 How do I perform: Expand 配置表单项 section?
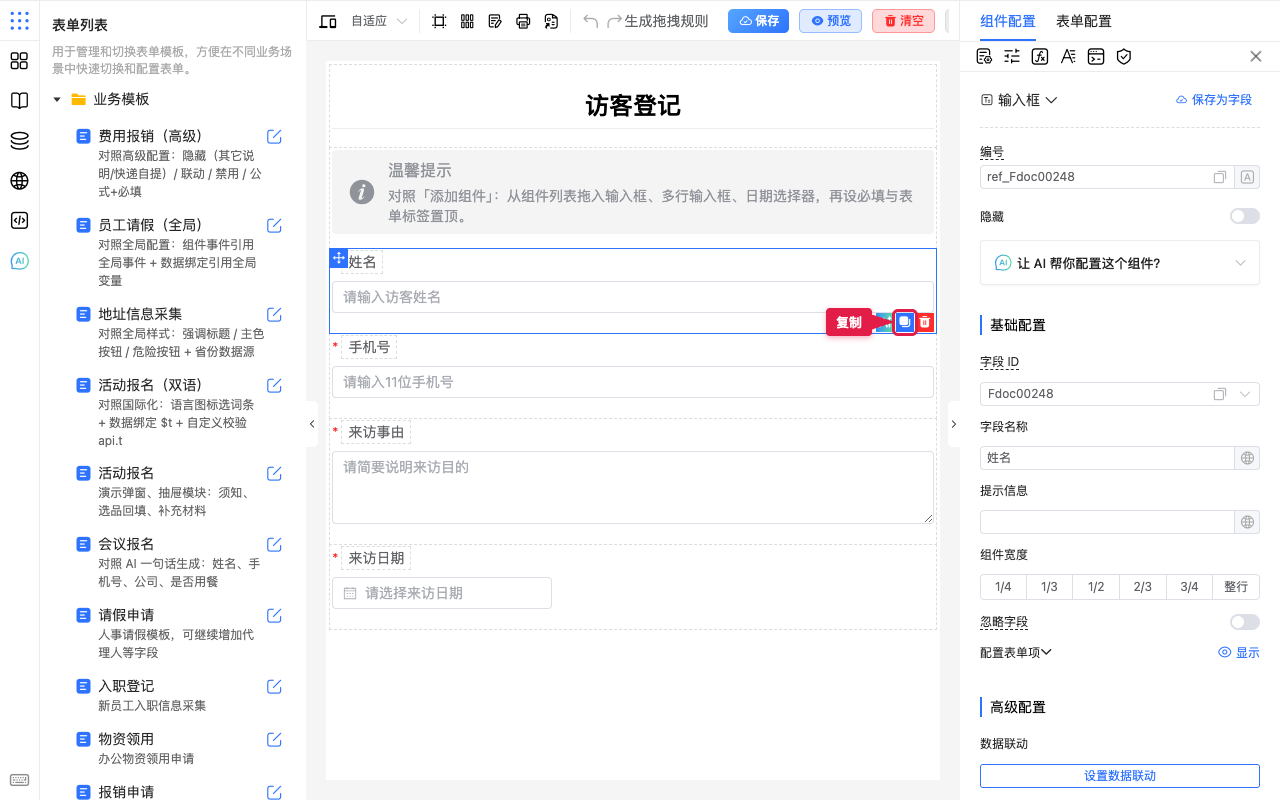point(1016,652)
